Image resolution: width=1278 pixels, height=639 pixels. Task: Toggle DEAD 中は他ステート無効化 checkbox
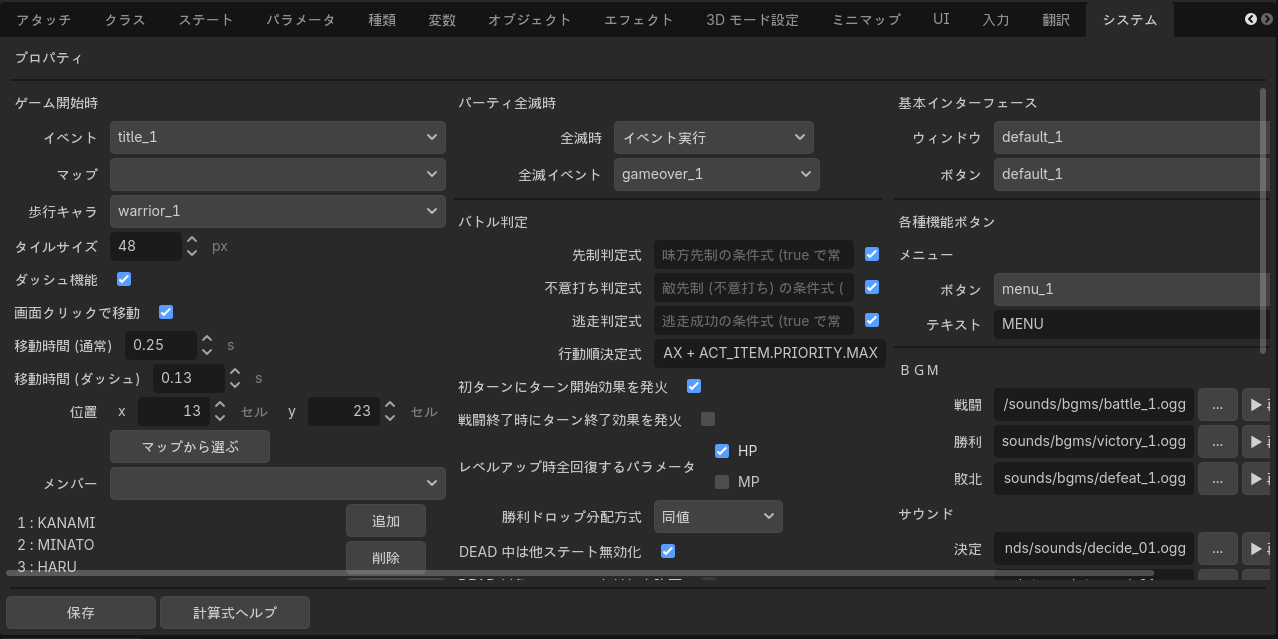[x=668, y=551]
